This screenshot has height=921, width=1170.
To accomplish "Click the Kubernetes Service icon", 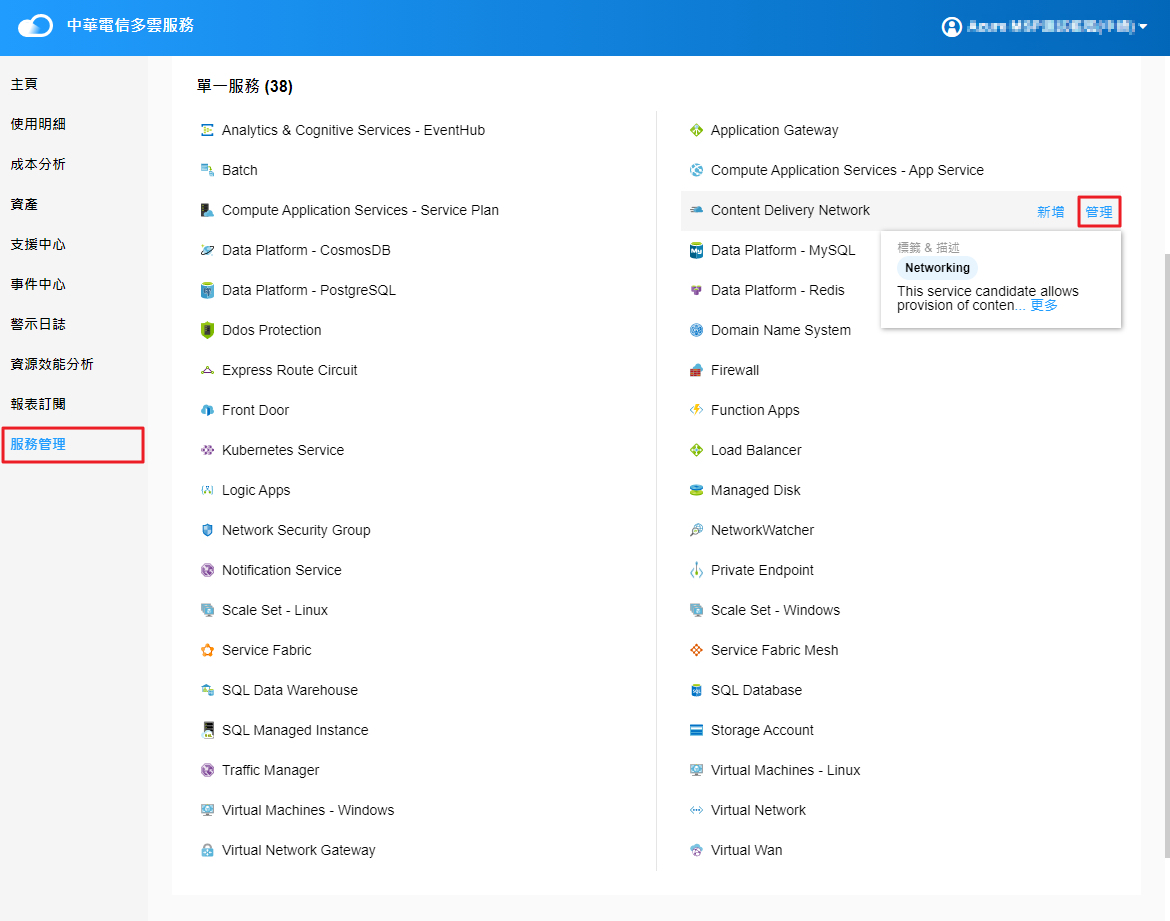I will 207,450.
